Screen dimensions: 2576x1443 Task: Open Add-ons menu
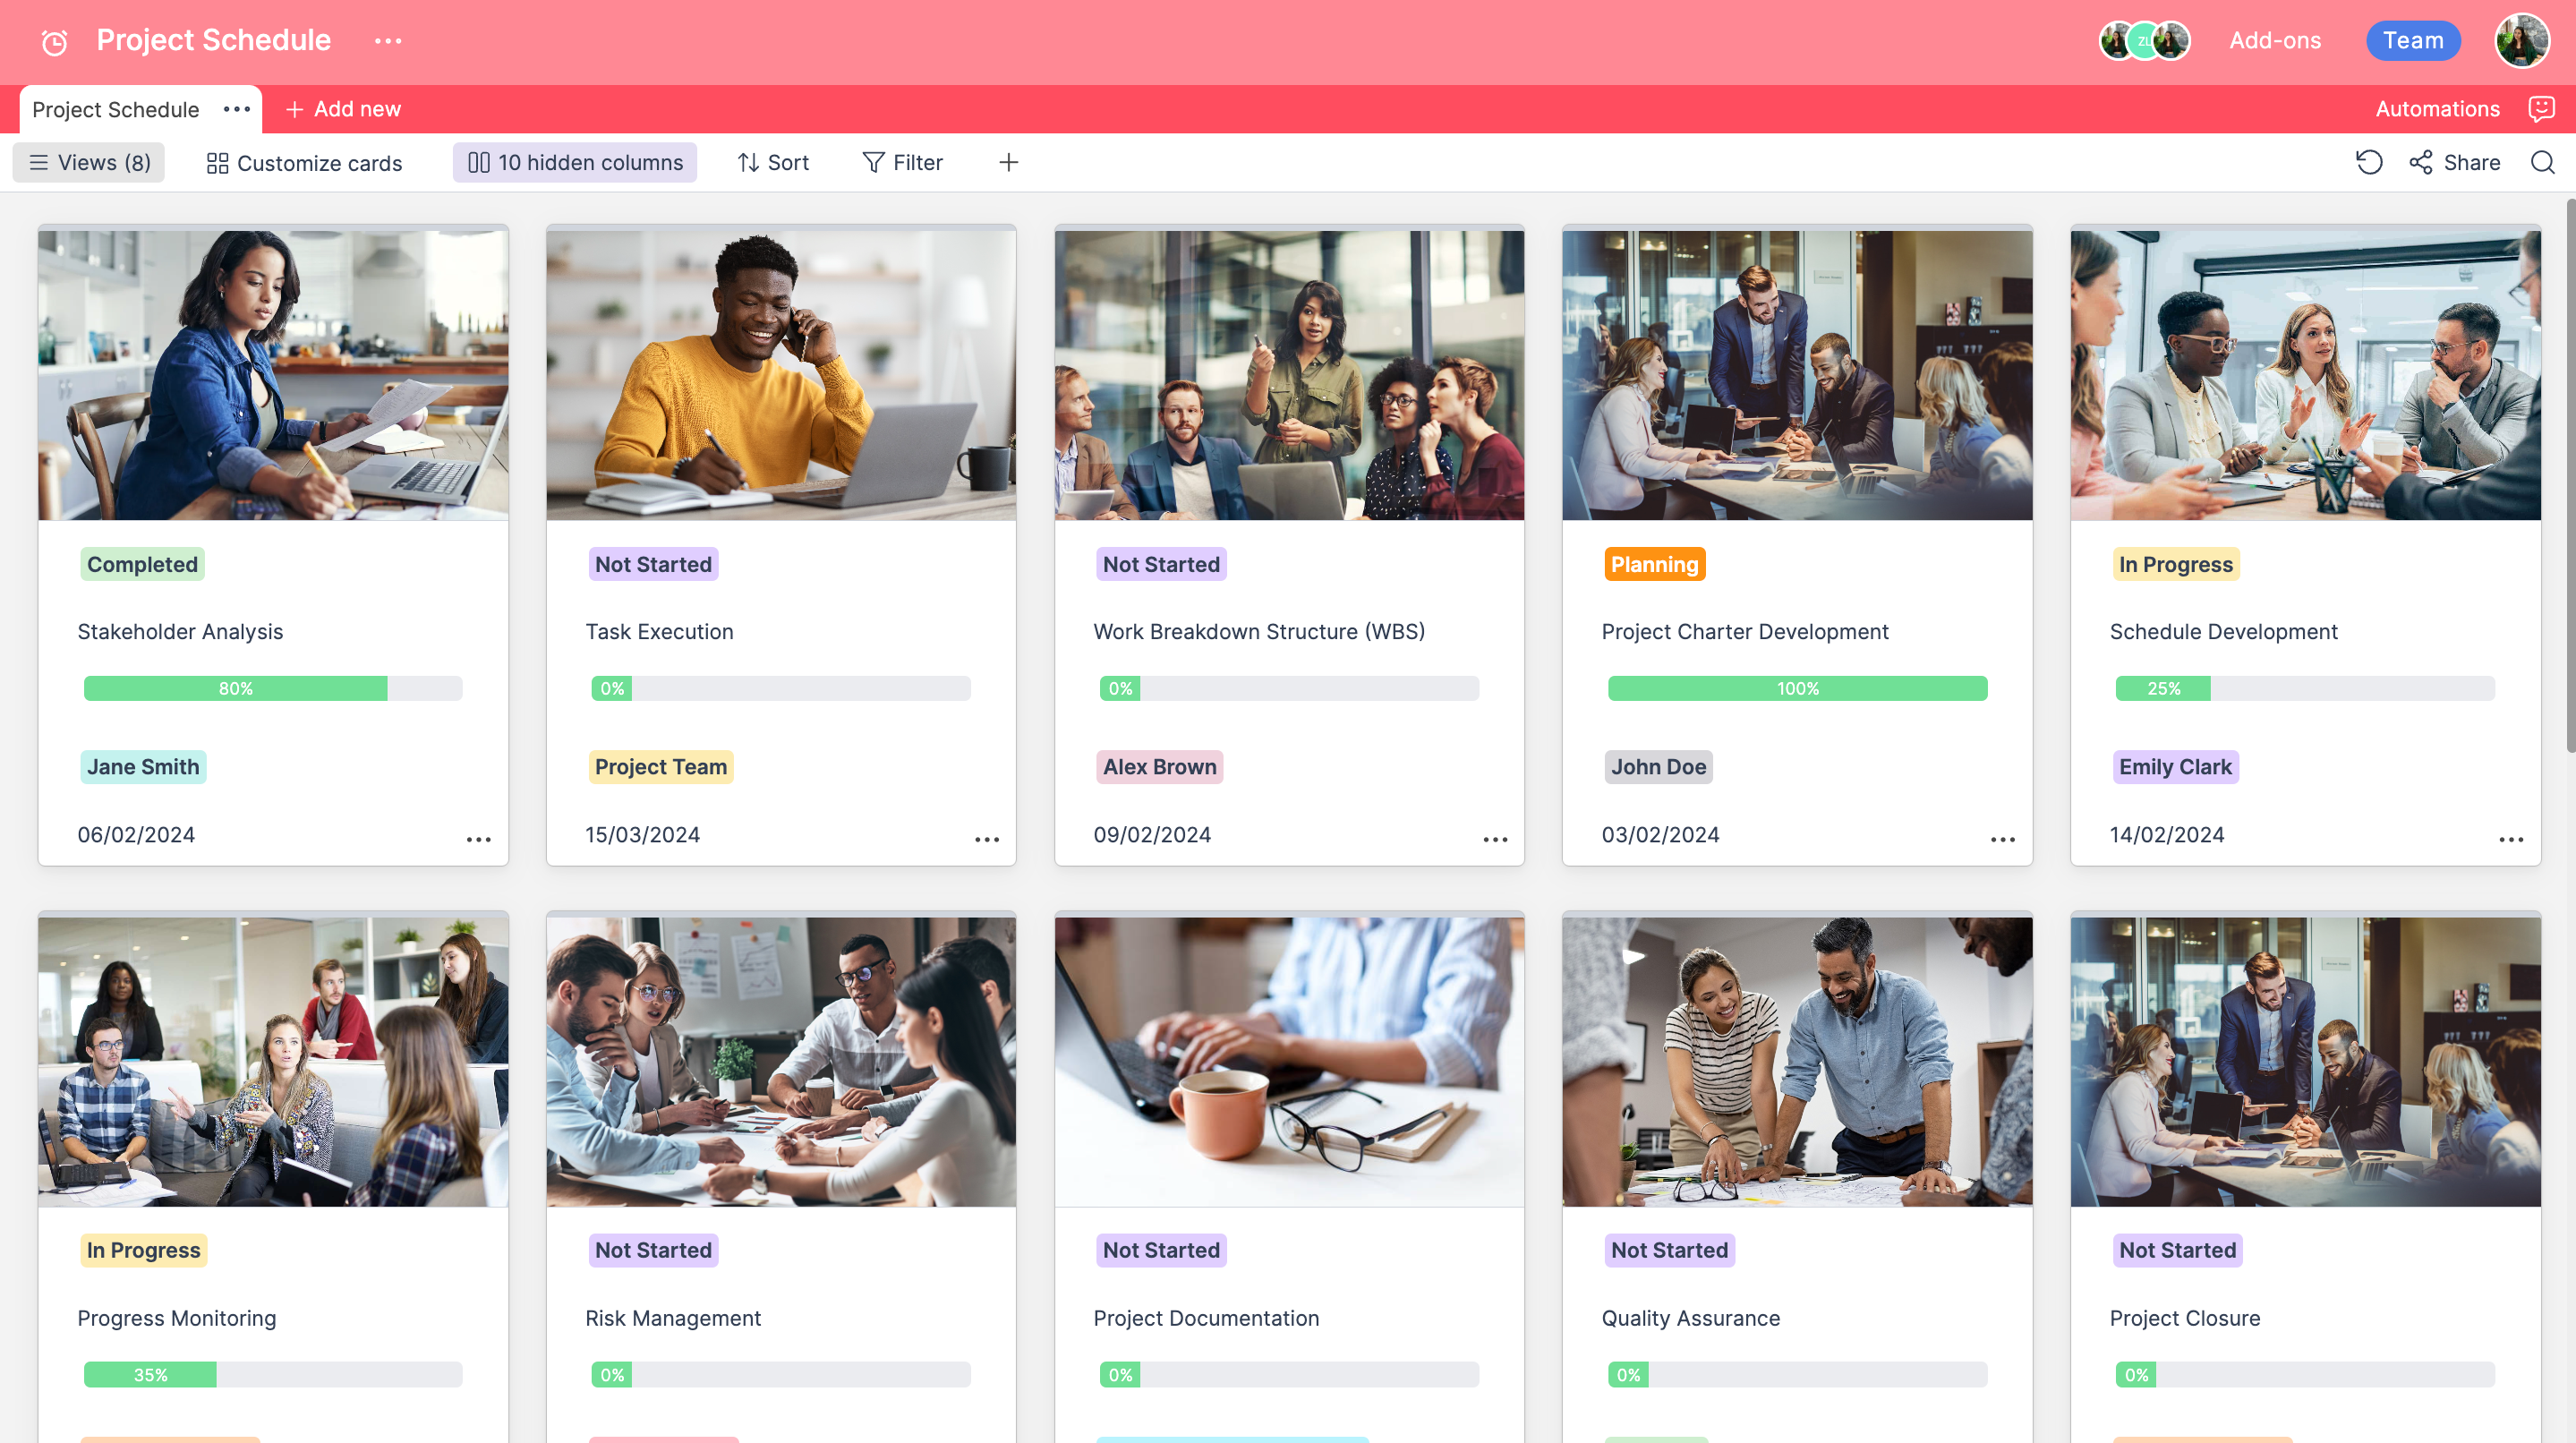(x=2275, y=41)
